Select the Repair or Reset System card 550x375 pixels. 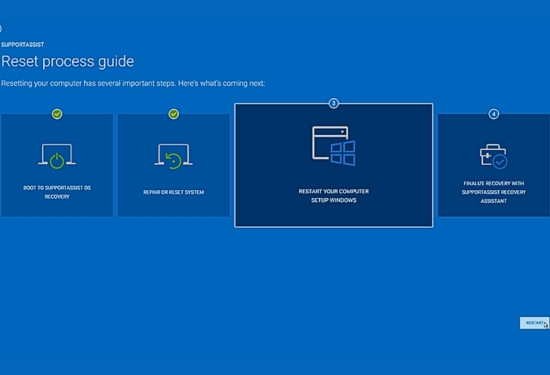tap(174, 165)
